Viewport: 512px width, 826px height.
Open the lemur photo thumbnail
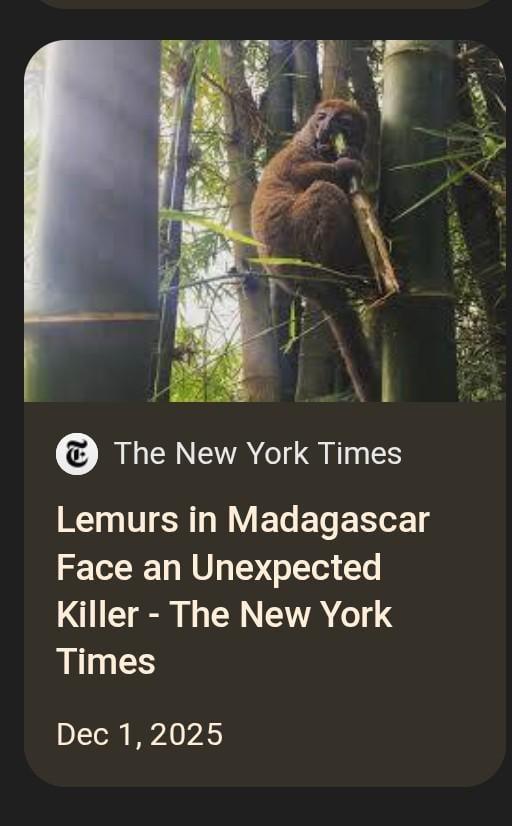265,221
